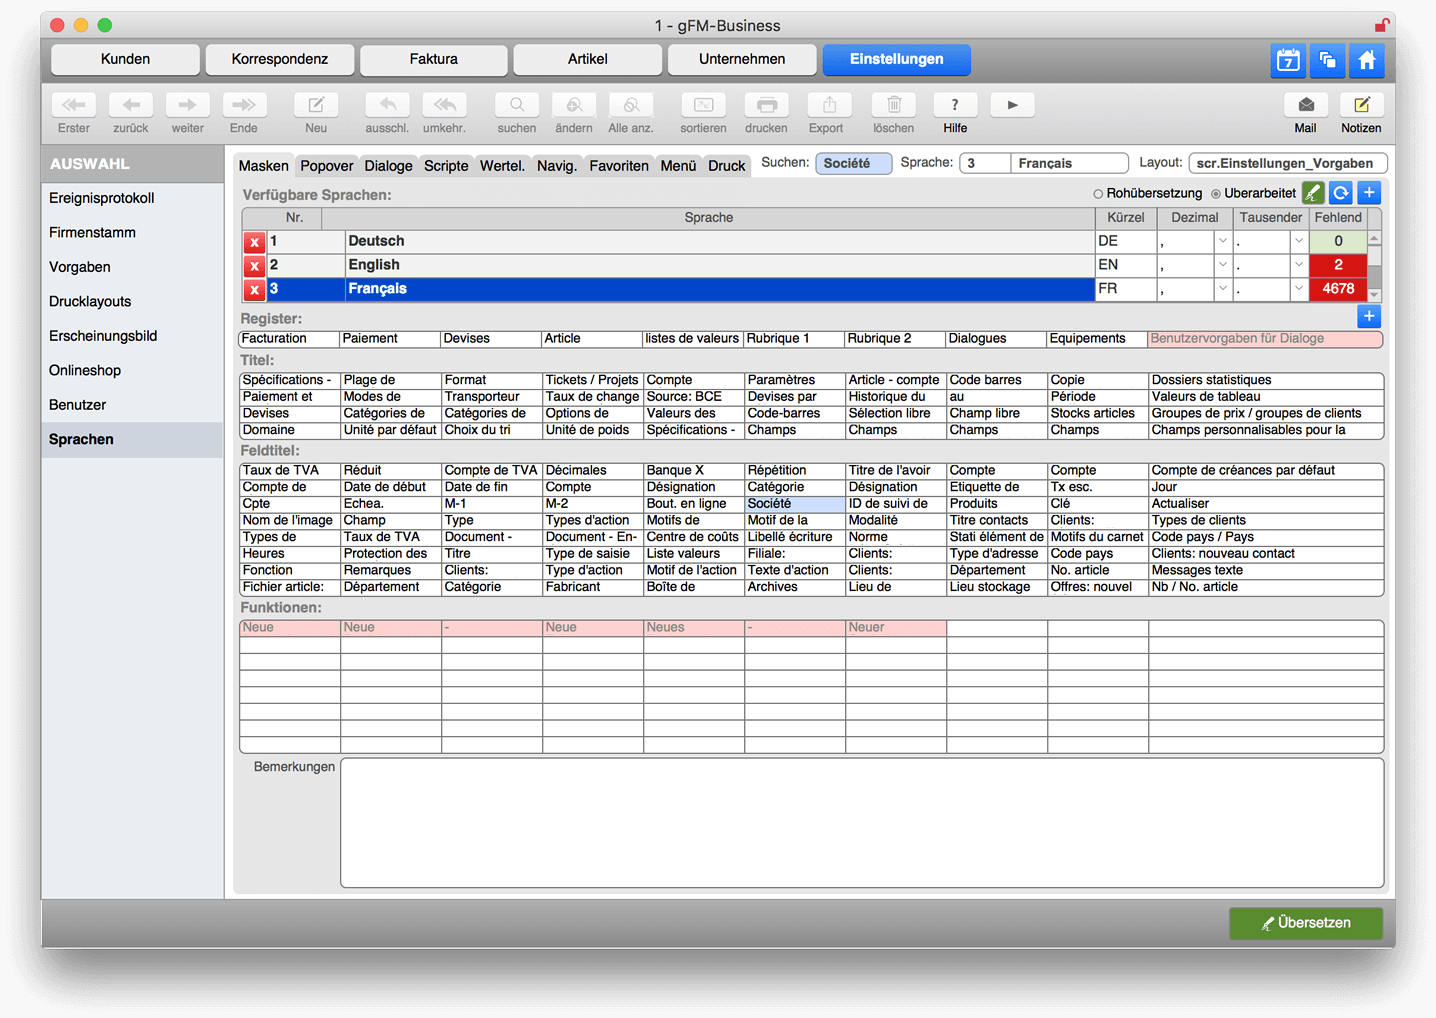Screen dimensions: 1436x1018
Task: Open the Dezimal dropdown for Deutsch row
Action: (1222, 241)
